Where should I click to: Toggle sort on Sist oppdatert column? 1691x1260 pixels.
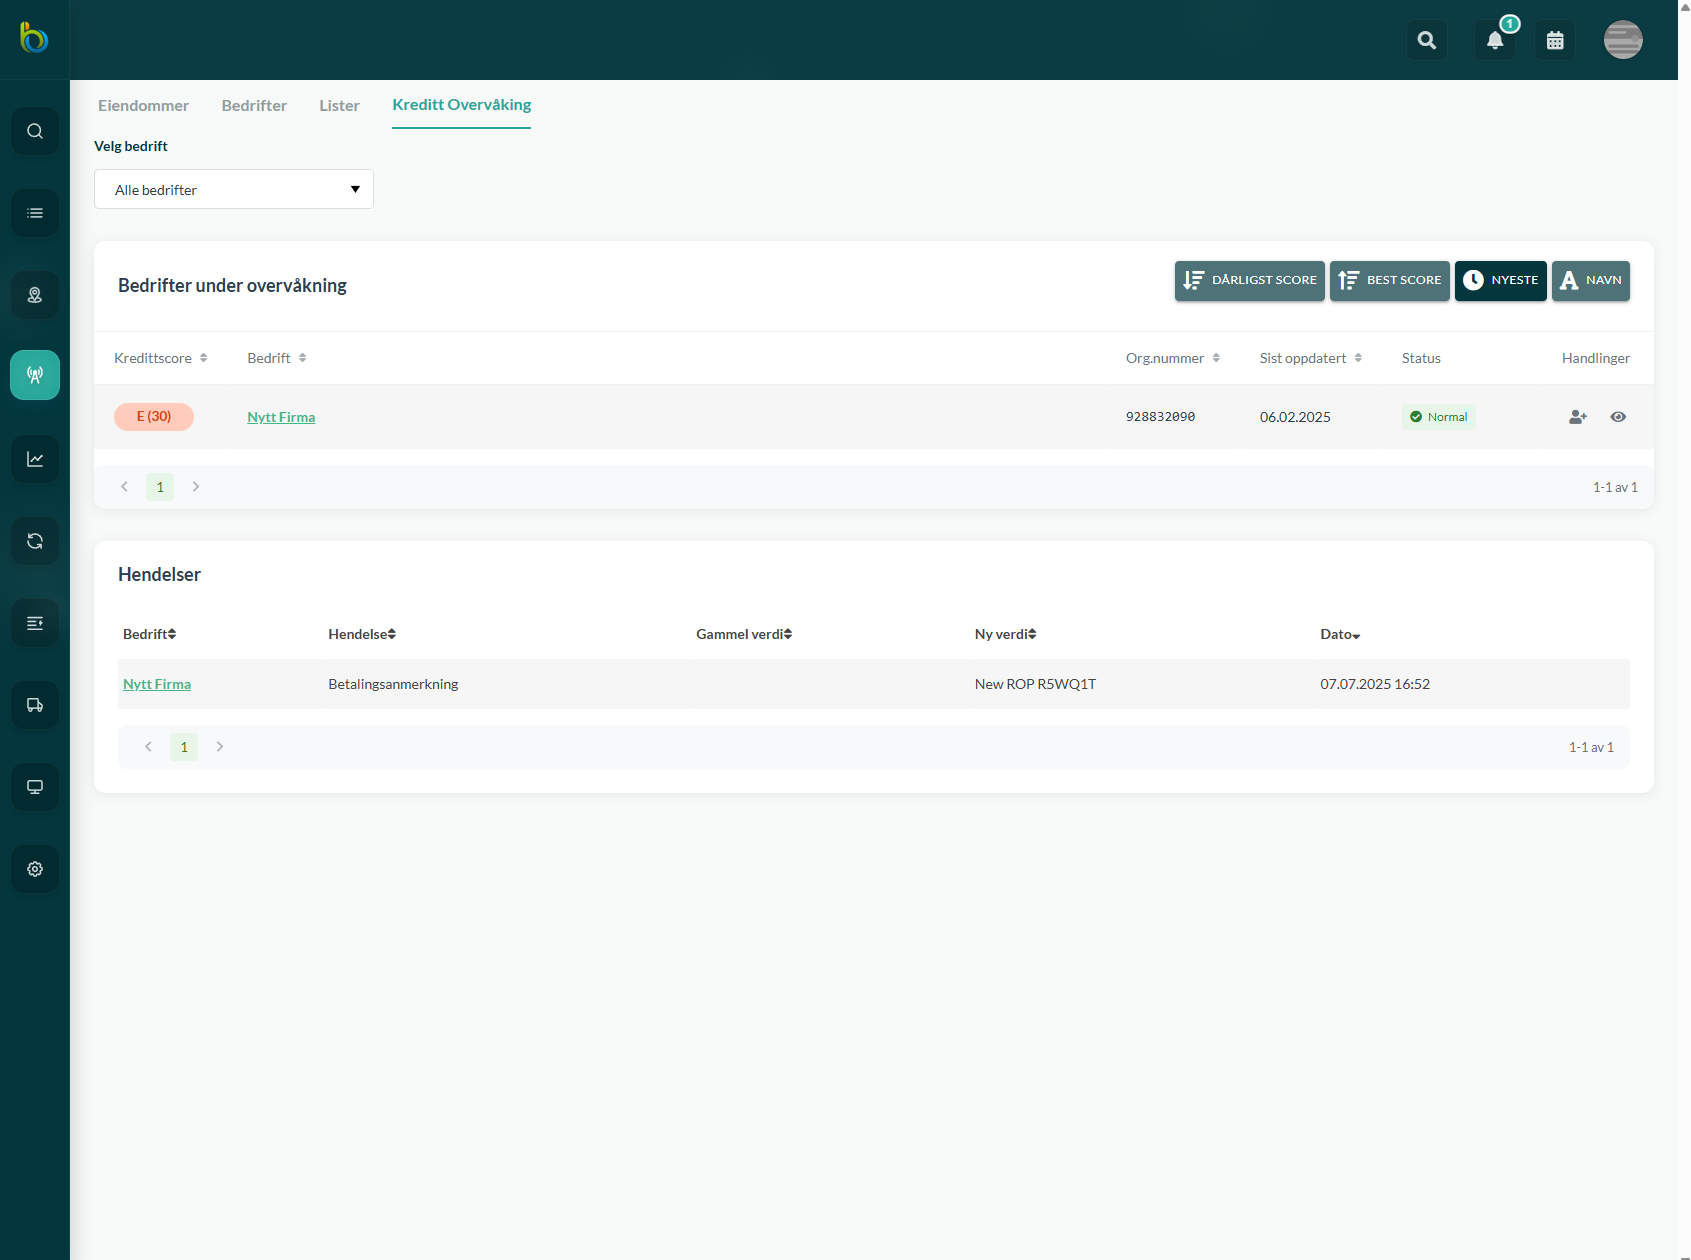[x=1310, y=358]
